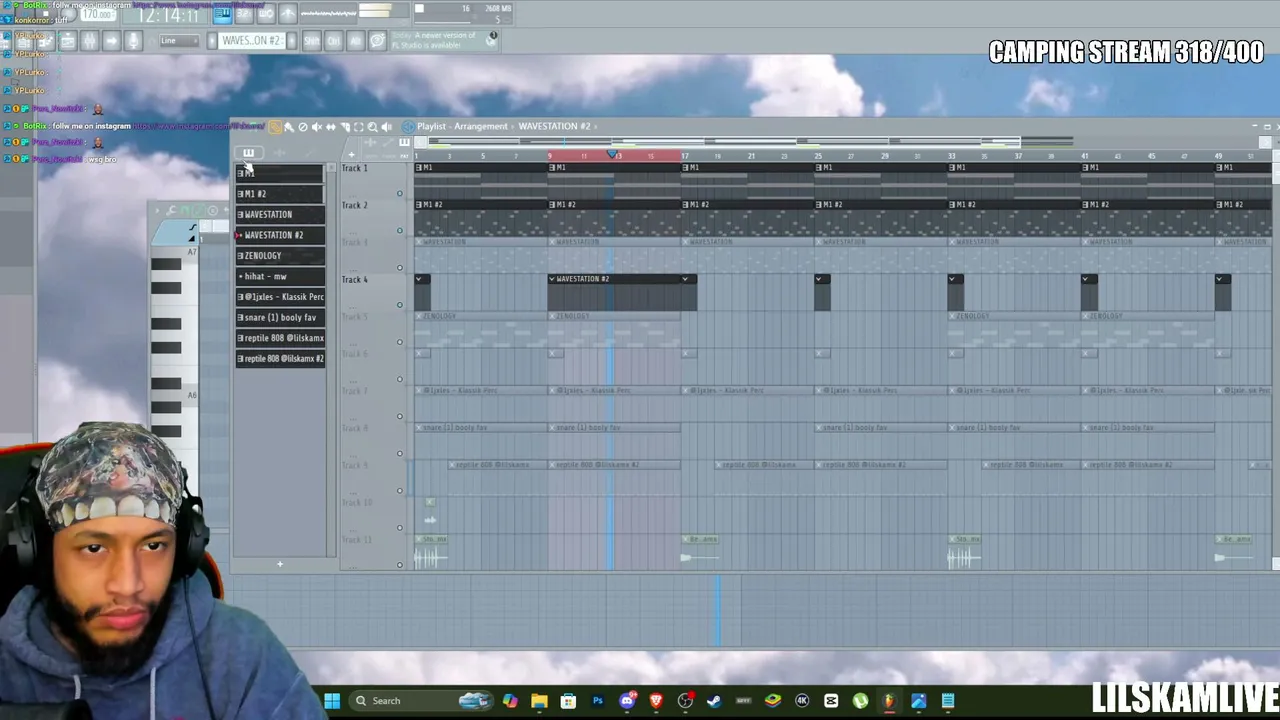The height and width of the screenshot is (720, 1280).
Task: Mute Track 2 using its green dot
Action: (400, 231)
